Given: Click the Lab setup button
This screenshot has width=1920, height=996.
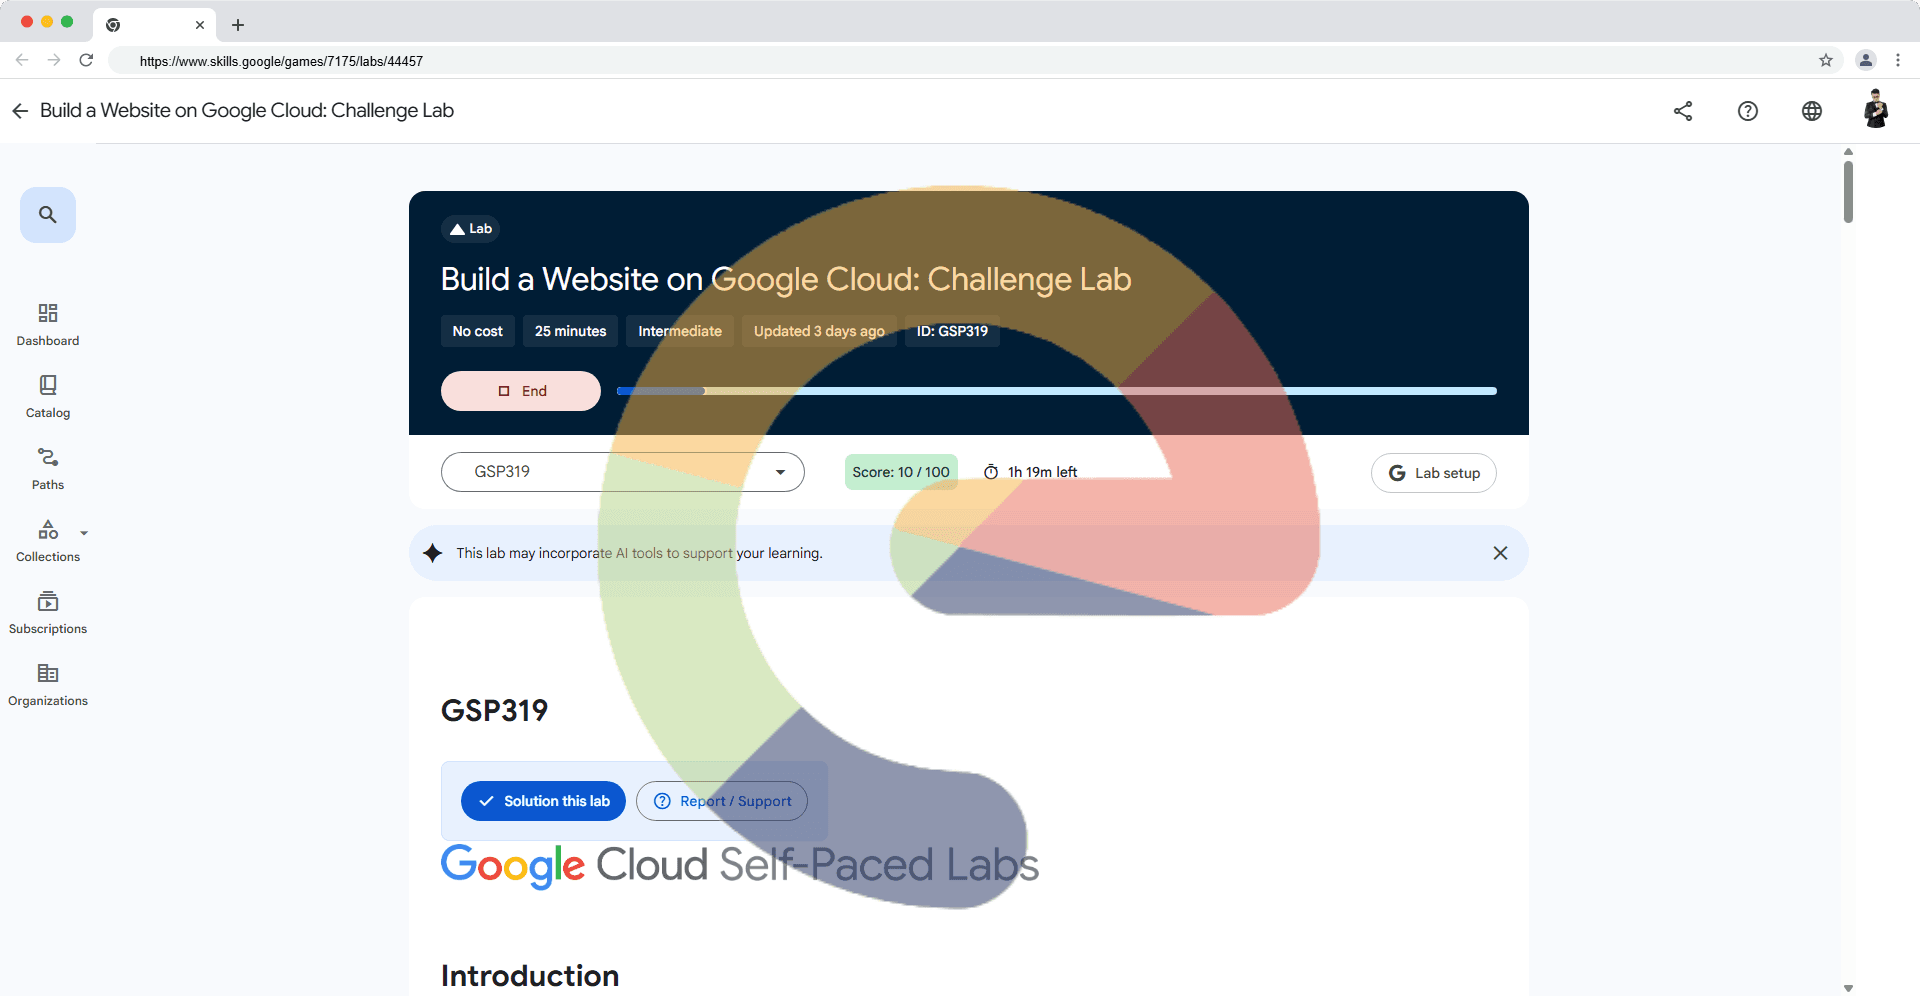Looking at the screenshot, I should pos(1434,473).
